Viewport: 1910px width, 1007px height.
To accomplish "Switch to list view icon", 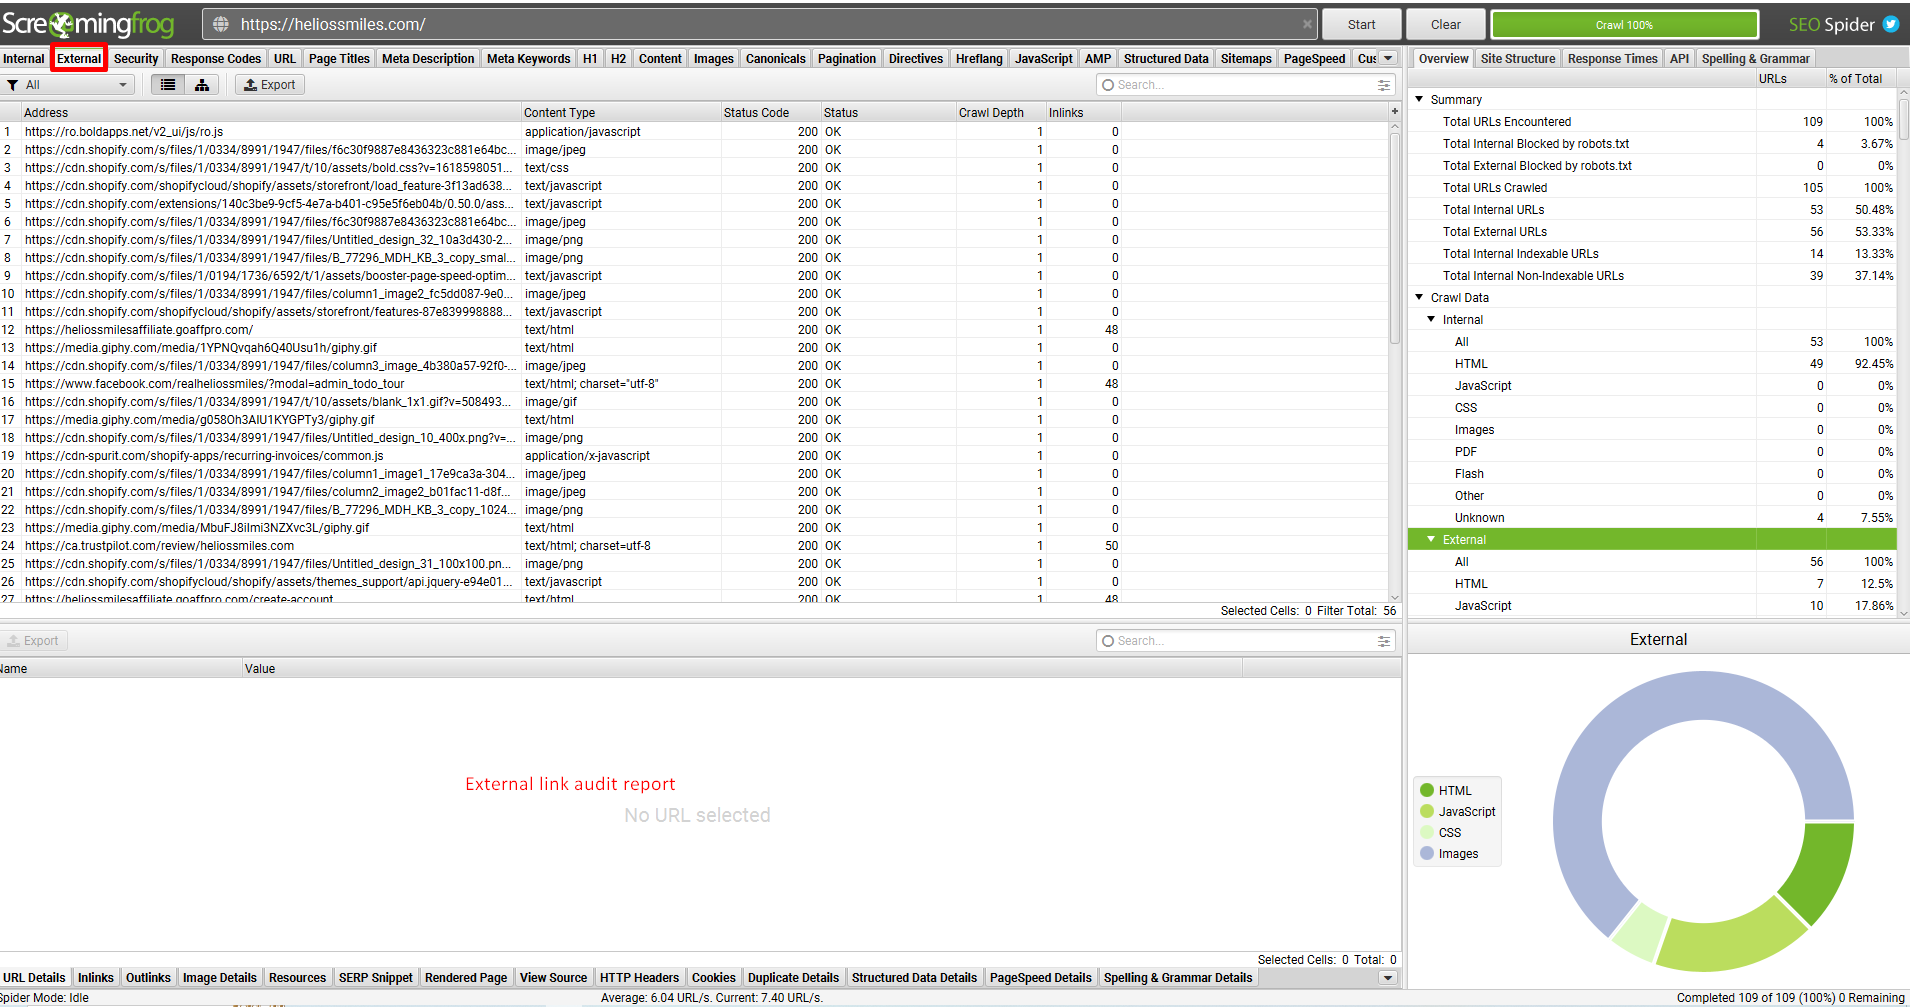I will 168,85.
